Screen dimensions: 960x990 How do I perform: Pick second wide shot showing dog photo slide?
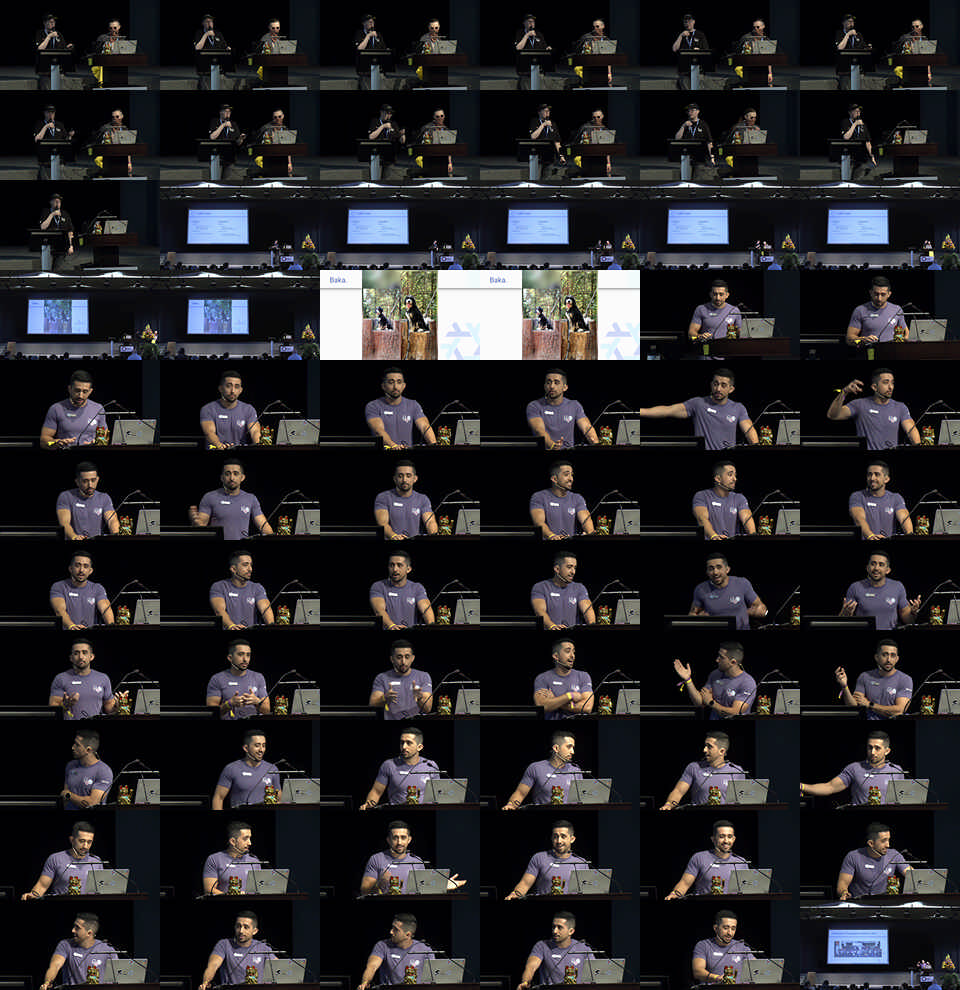240,315
